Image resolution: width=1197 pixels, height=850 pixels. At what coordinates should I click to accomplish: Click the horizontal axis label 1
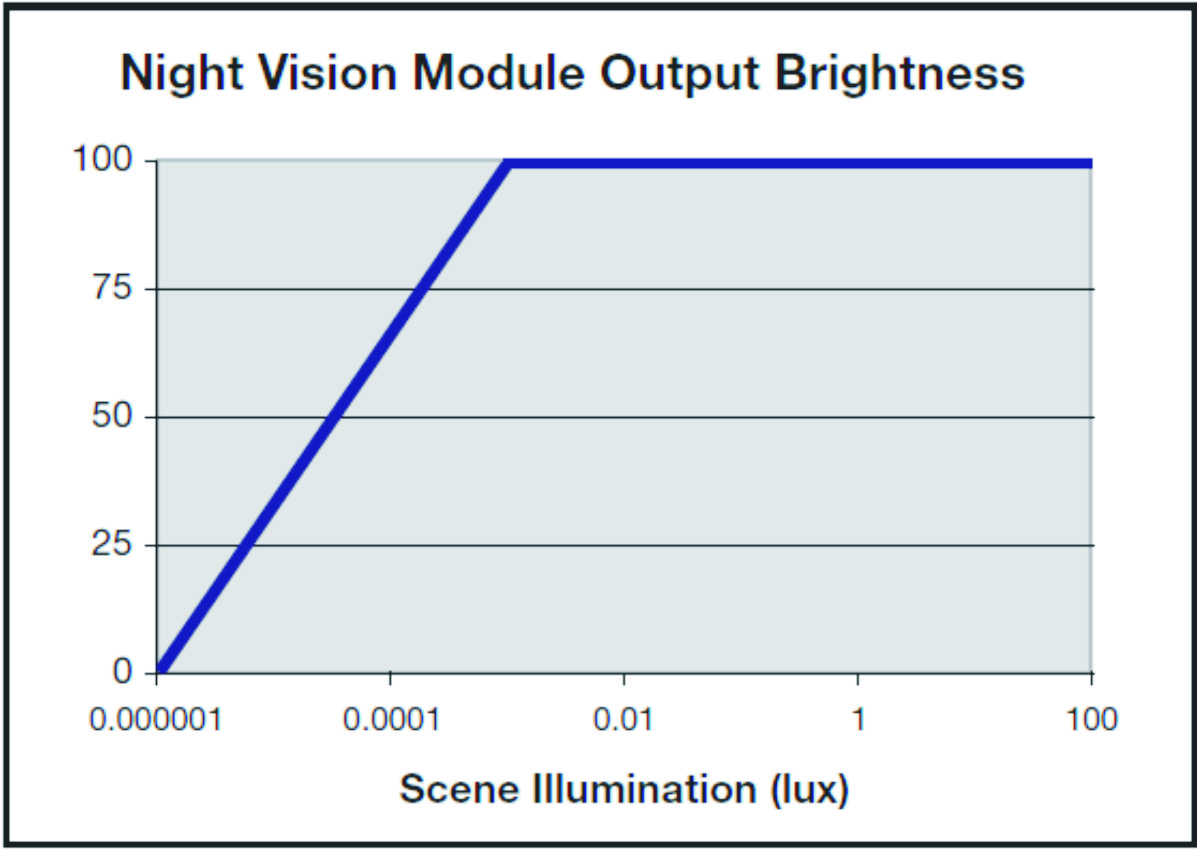[x=858, y=720]
